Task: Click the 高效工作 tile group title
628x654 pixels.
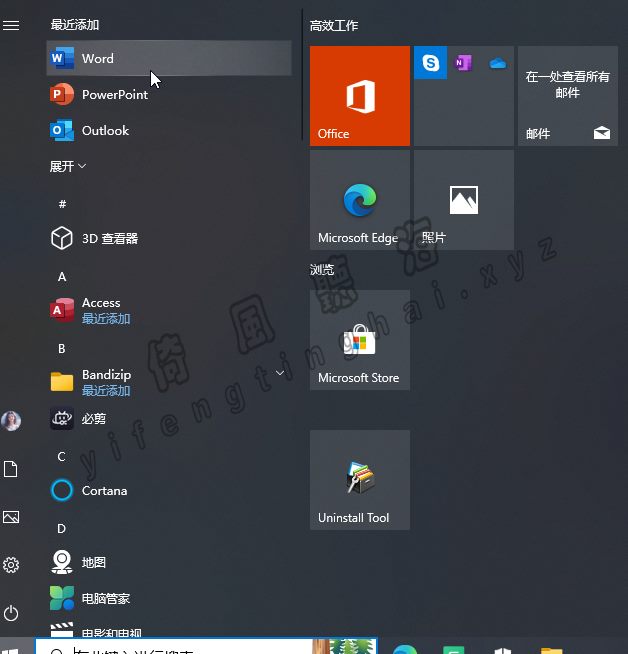Action: (x=334, y=26)
